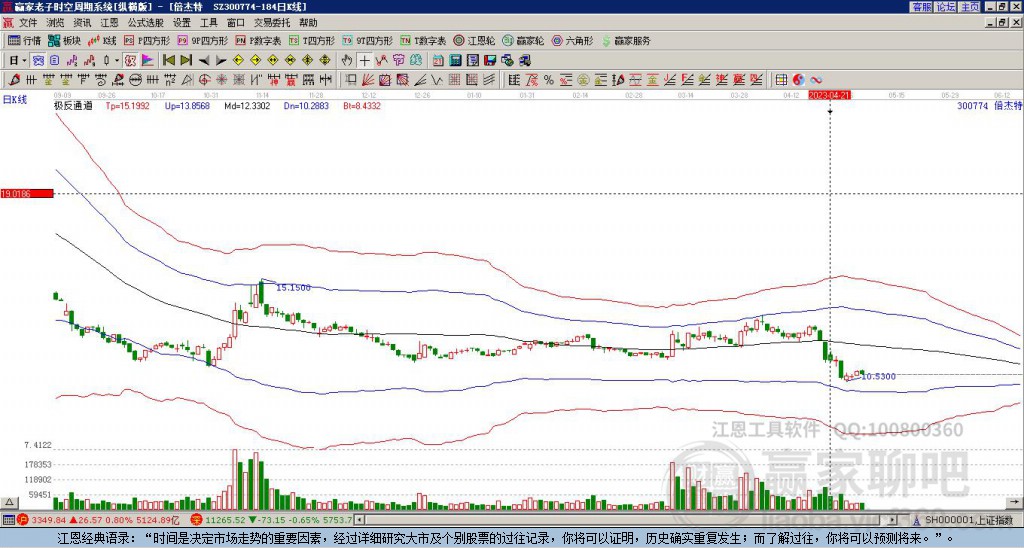Image resolution: width=1024 pixels, height=548 pixels.
Task: Click the horizontal scrollbar right arrow
Action: coord(893,520)
